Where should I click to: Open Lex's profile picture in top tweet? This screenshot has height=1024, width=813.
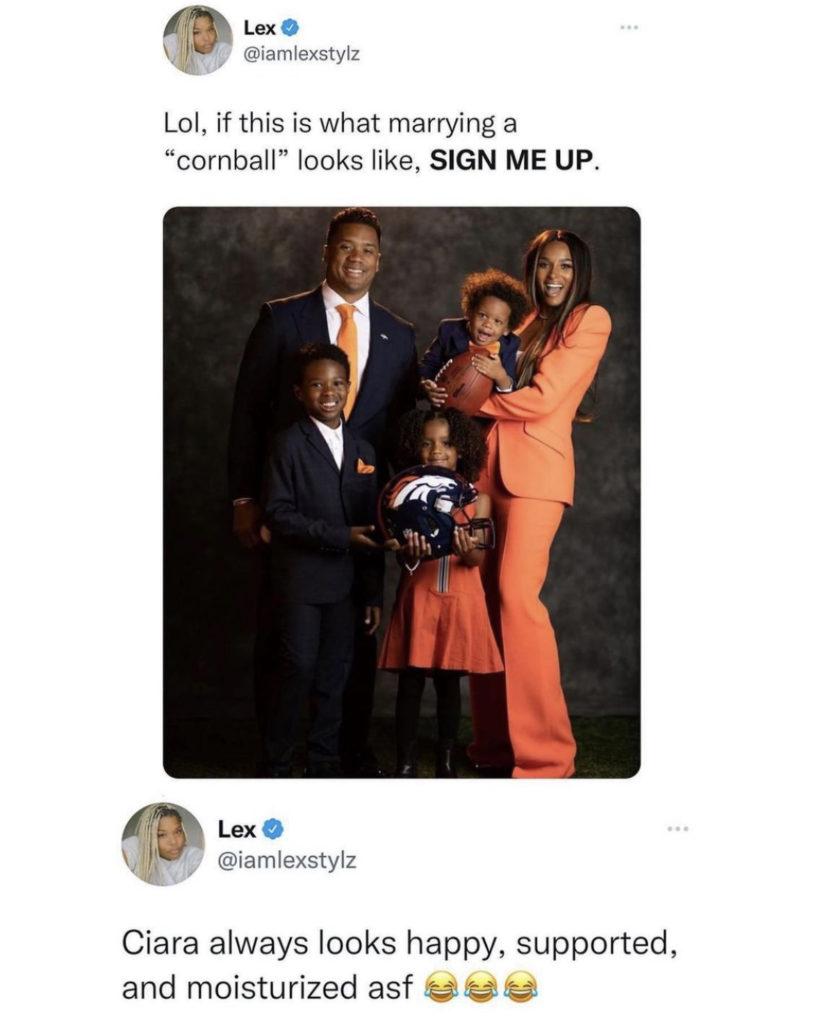coord(198,40)
